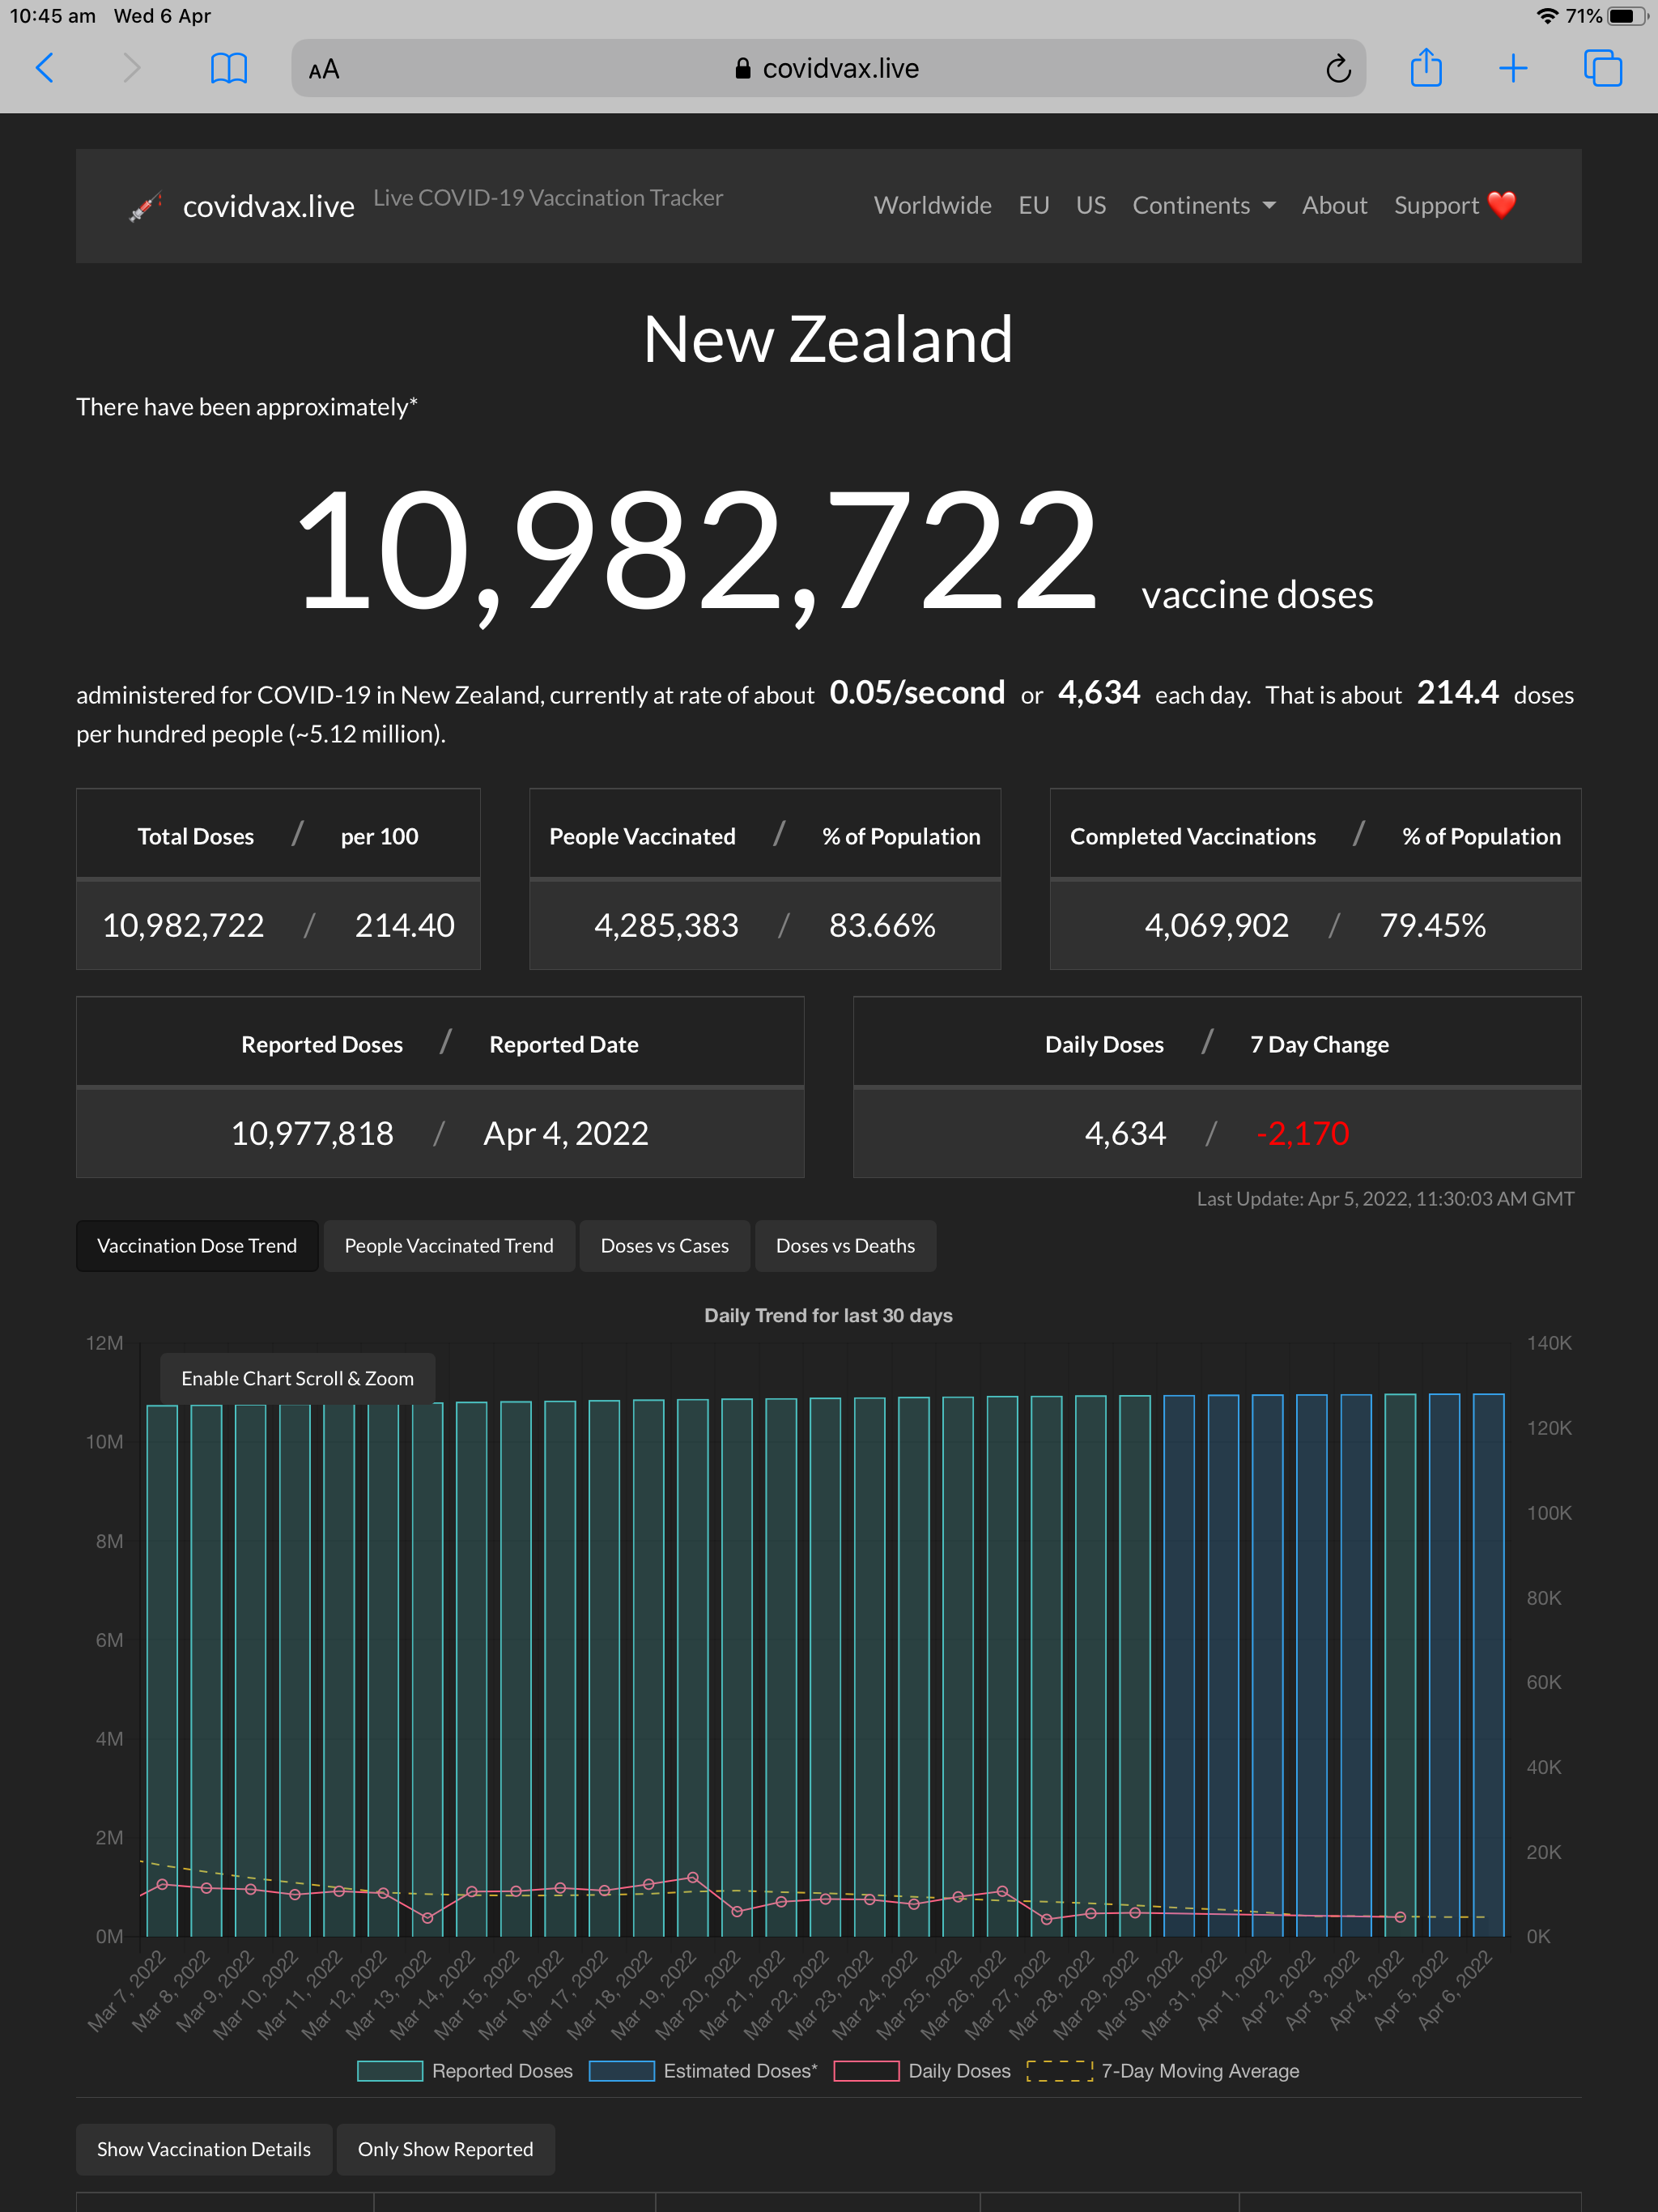Open Safari bookmarks book icon
This screenshot has height=2212, width=1658.
pyautogui.click(x=228, y=68)
